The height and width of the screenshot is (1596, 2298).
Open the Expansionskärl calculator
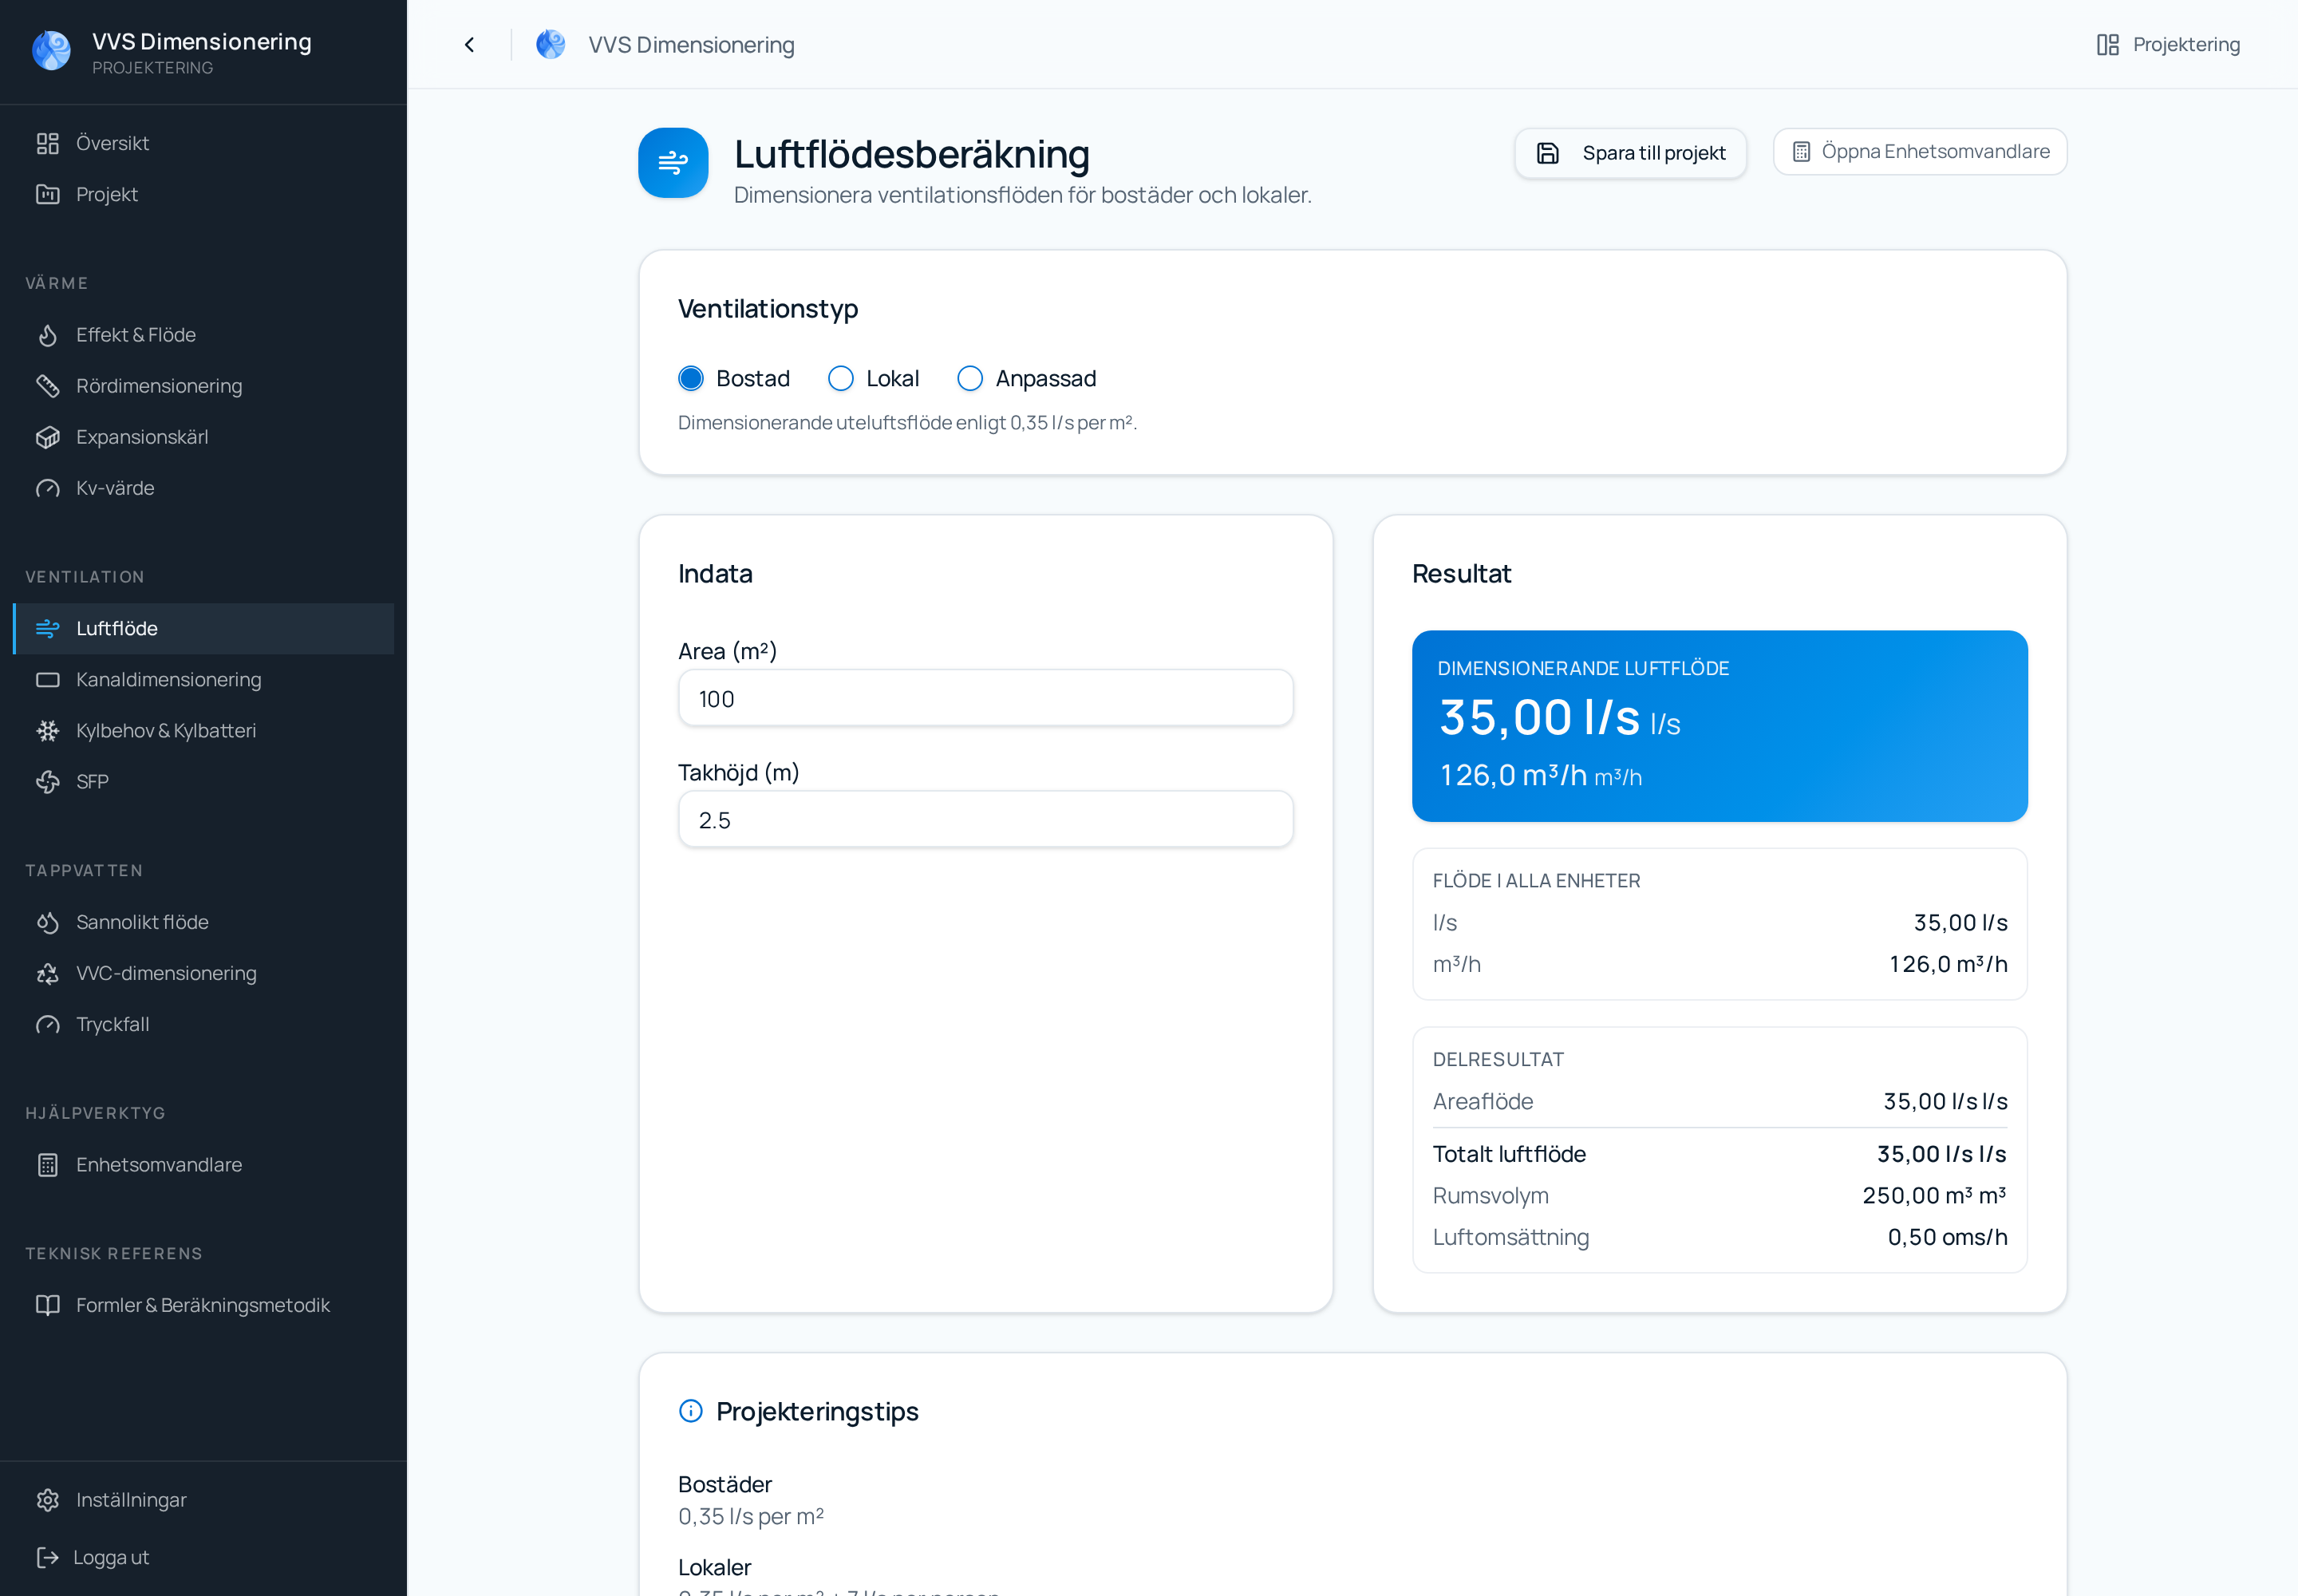(x=203, y=437)
